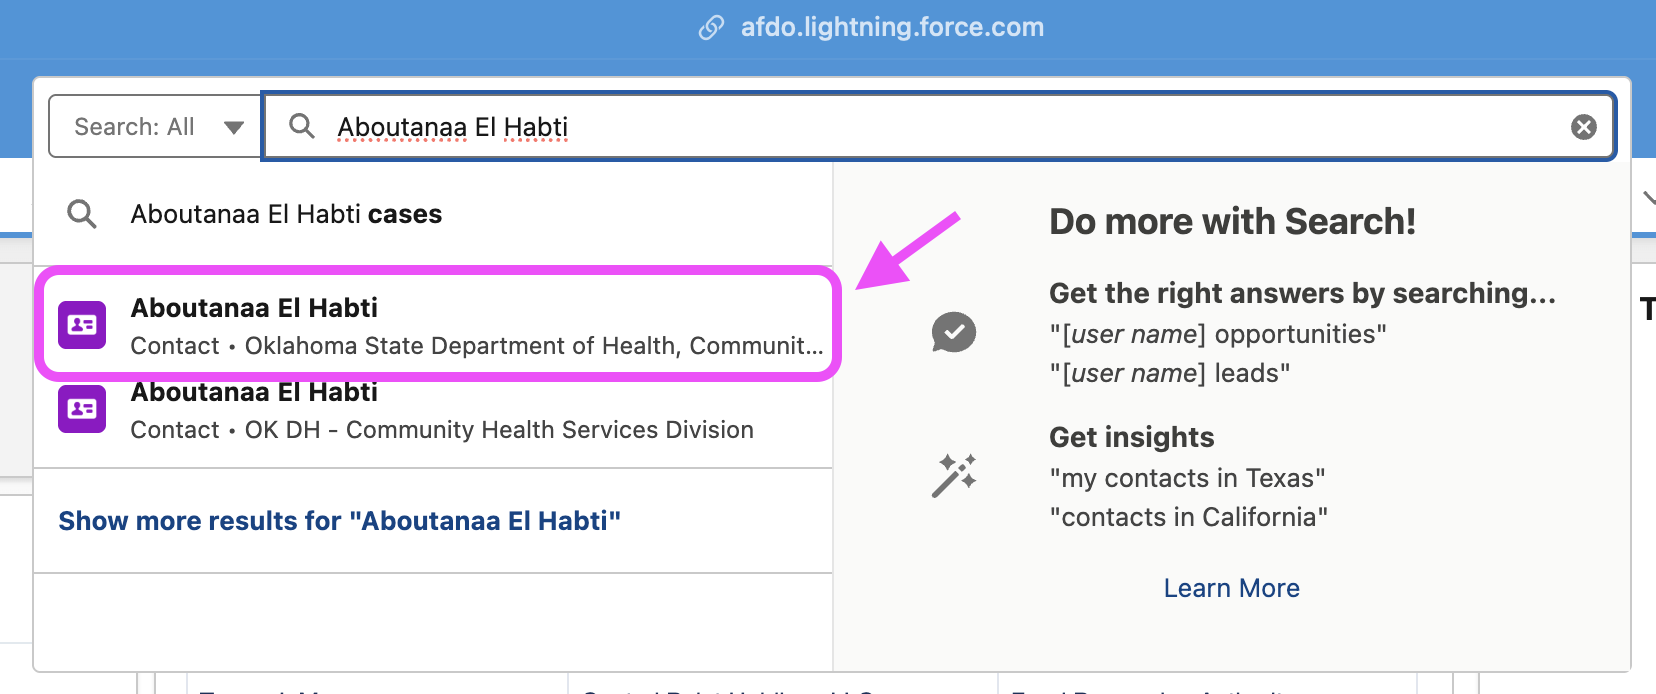
Task: Select the clear (X) icon in the search field
Action: point(1583,126)
